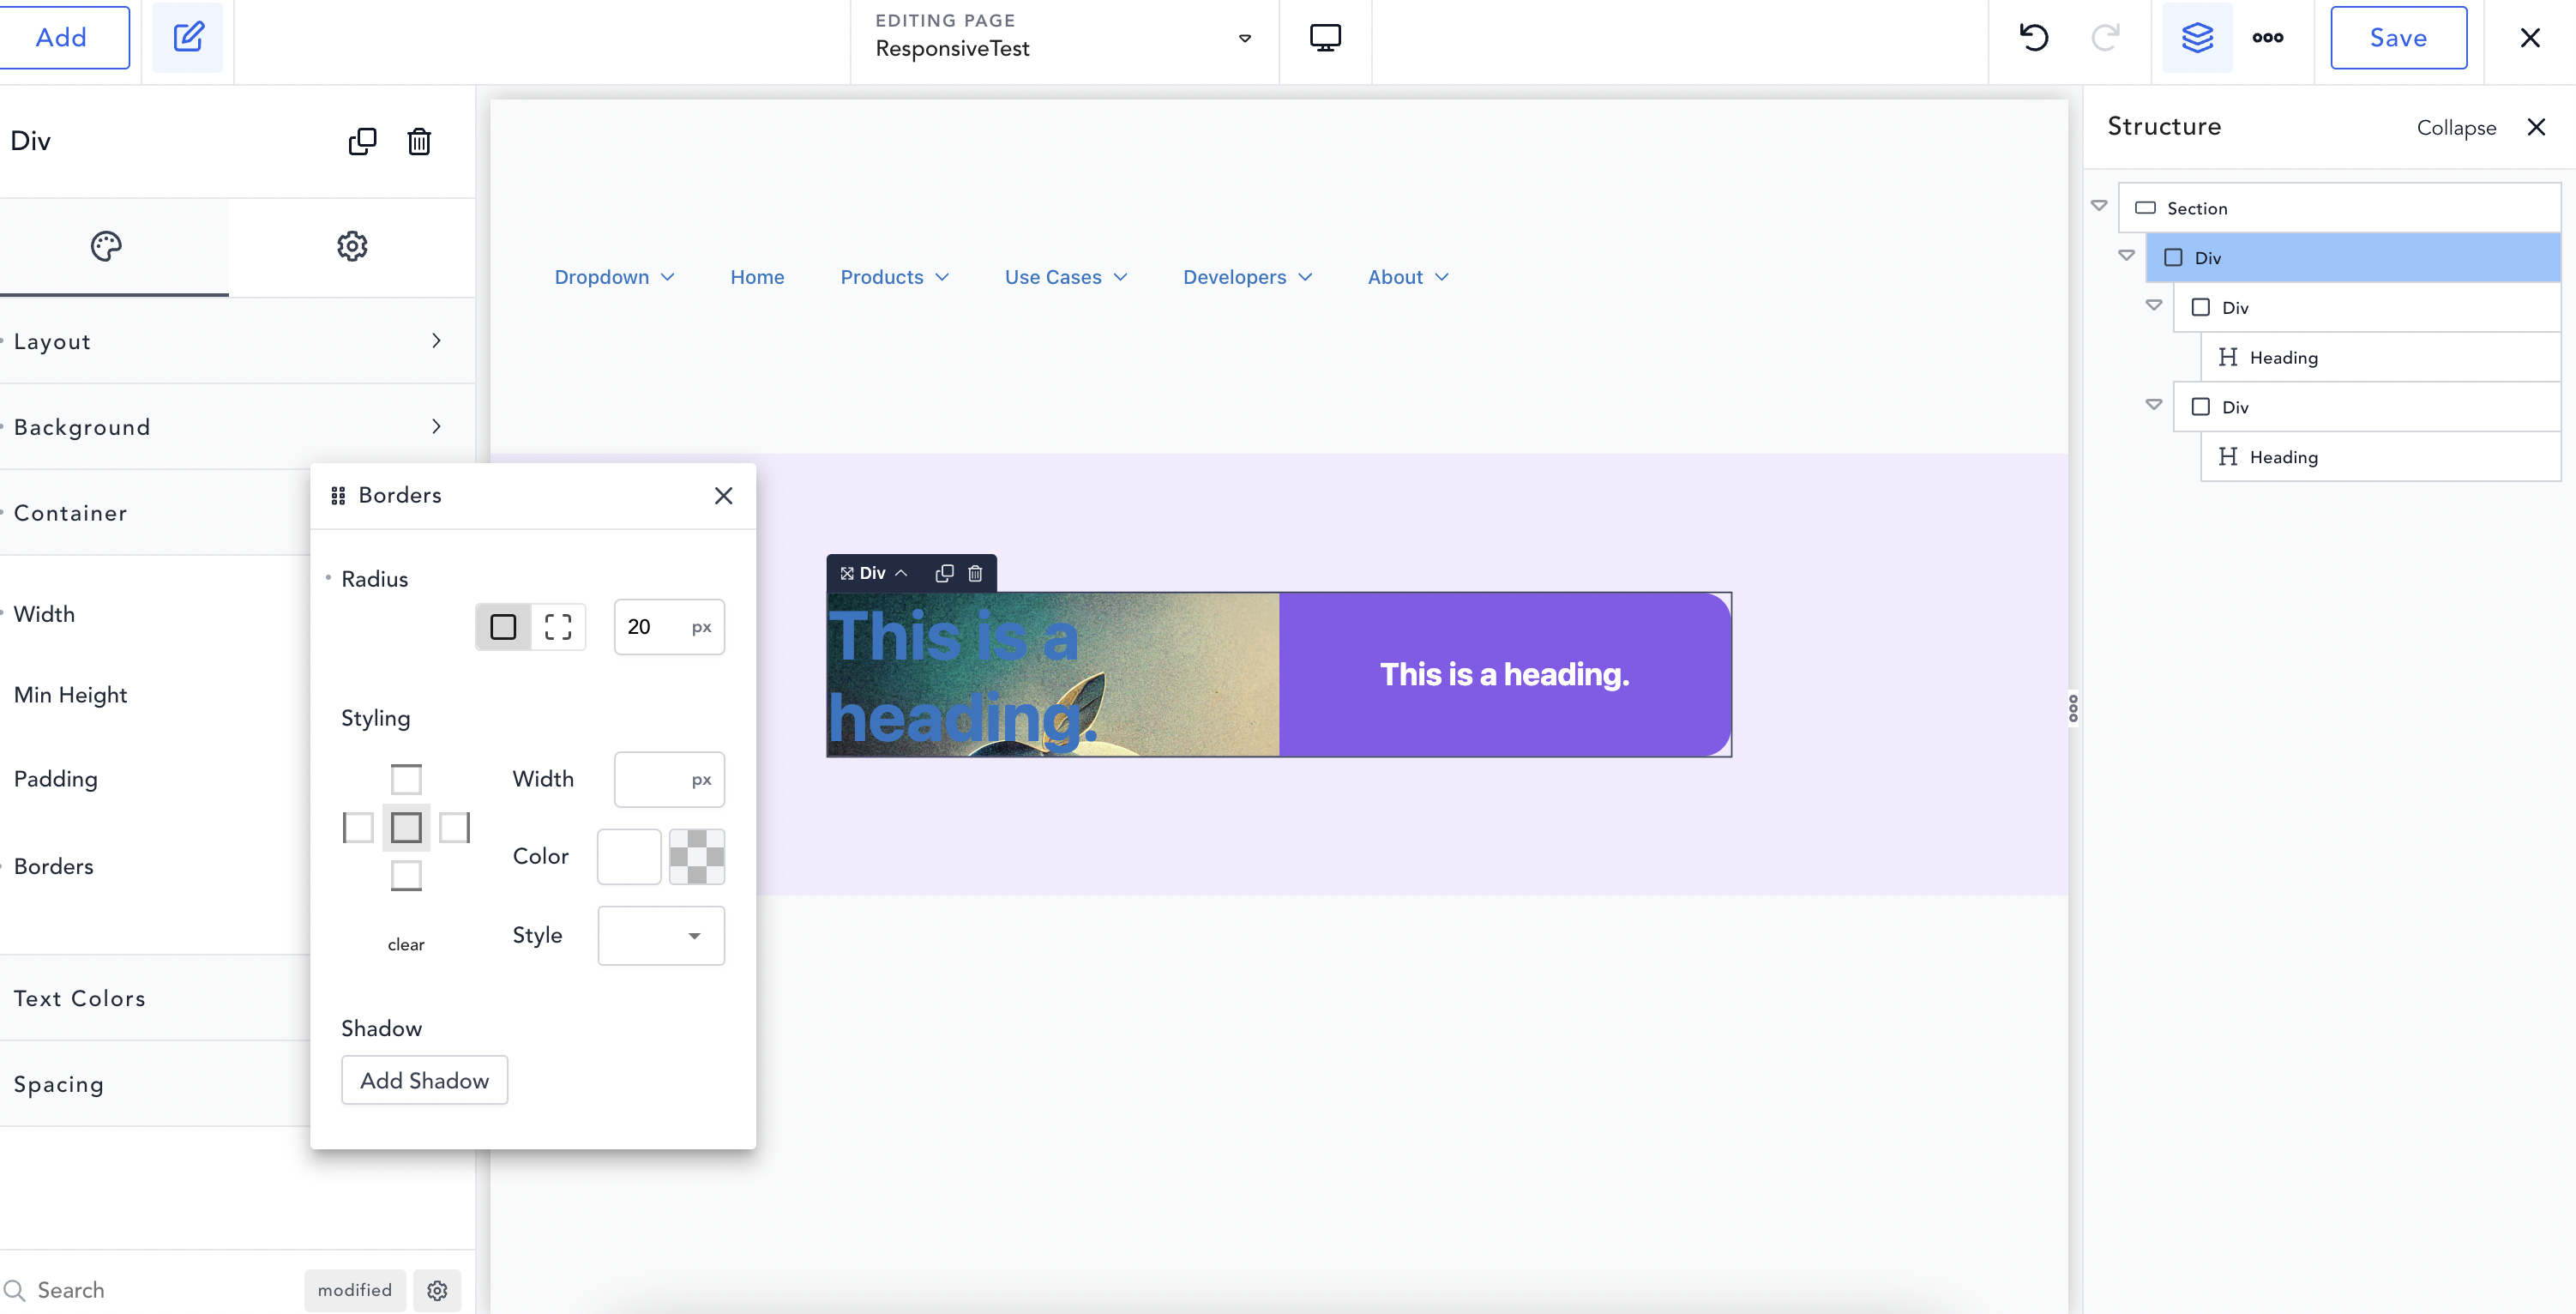The width and height of the screenshot is (2576, 1314).
Task: Open the Structure layers icon in the toolbar
Action: coord(2197,38)
